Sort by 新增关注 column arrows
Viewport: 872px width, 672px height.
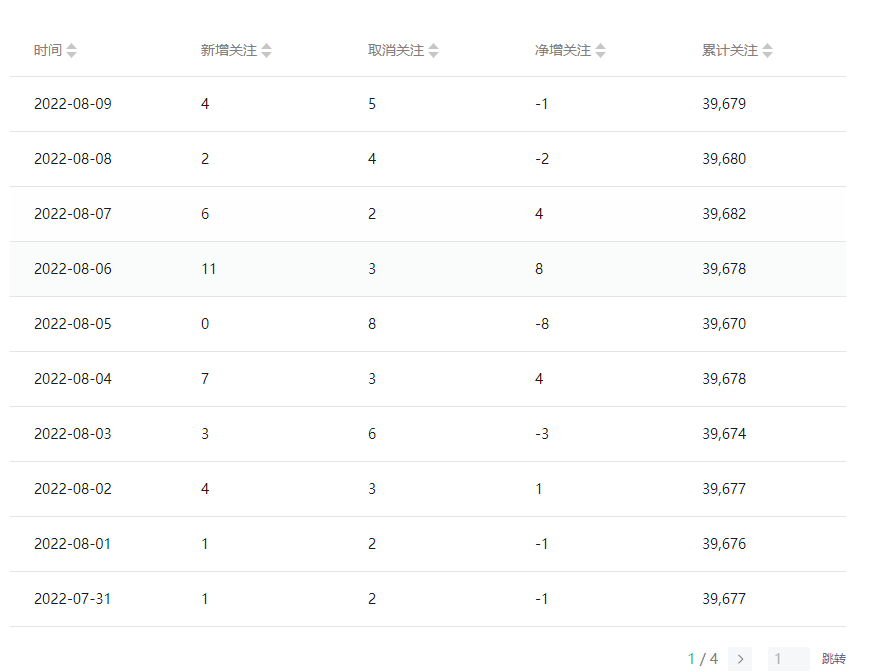(x=266, y=51)
